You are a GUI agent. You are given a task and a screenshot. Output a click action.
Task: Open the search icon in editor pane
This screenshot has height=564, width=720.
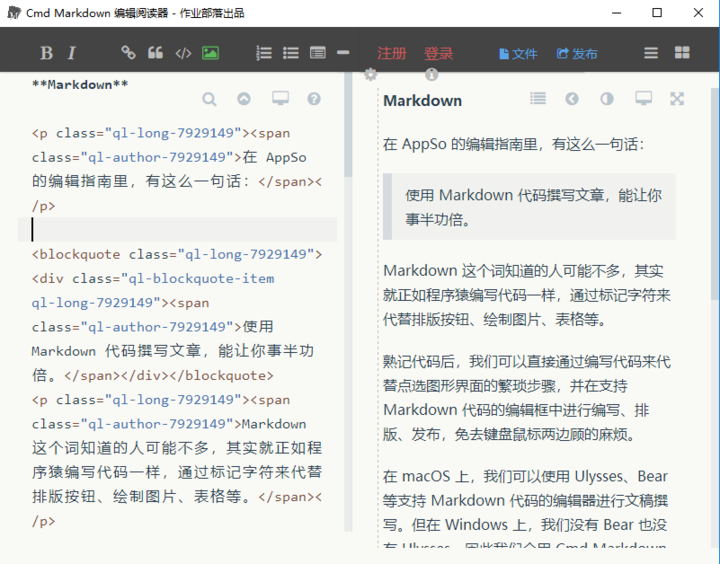coord(209,99)
